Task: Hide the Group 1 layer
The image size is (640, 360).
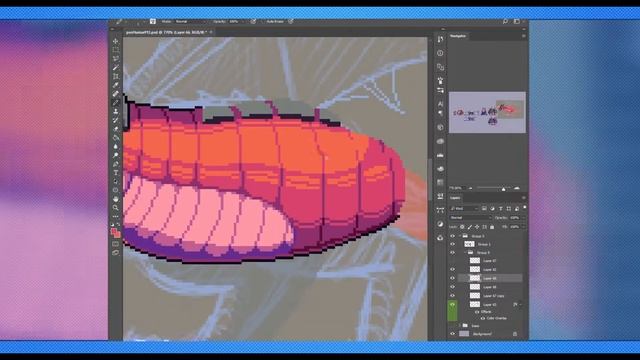Action: tap(452, 244)
